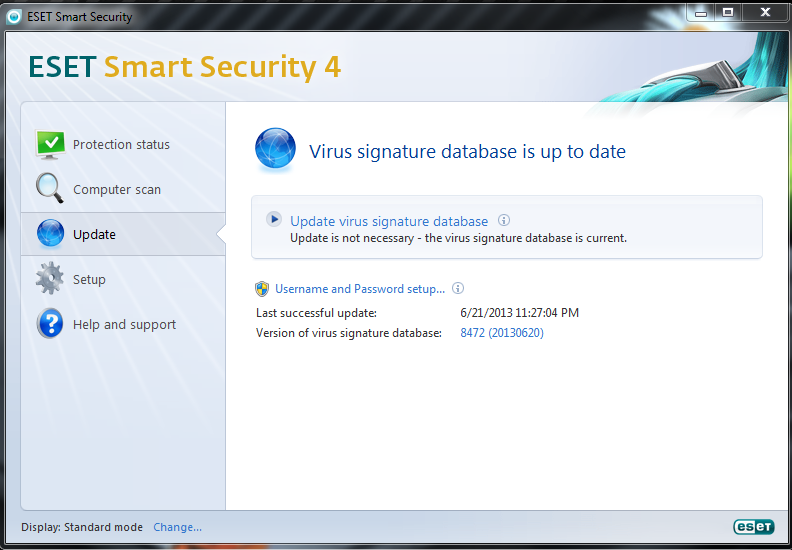
Task: Click the ESET logo in bottom corner
Action: tap(753, 527)
